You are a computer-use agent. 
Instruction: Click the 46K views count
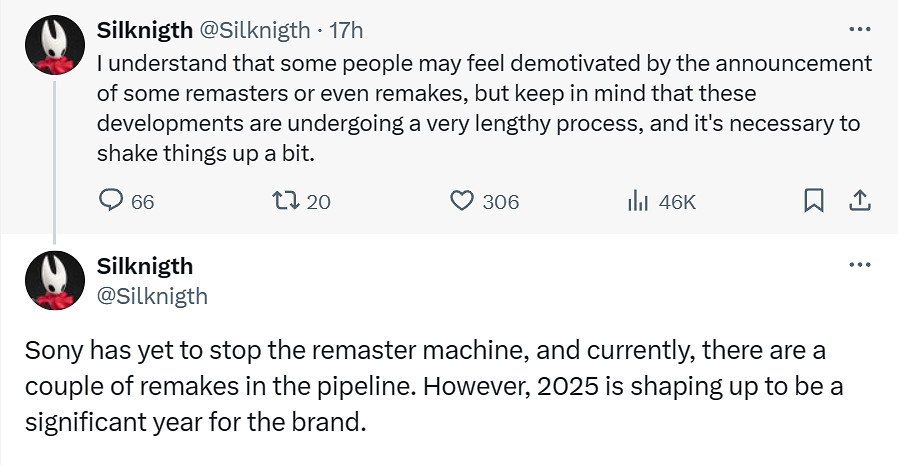677,201
